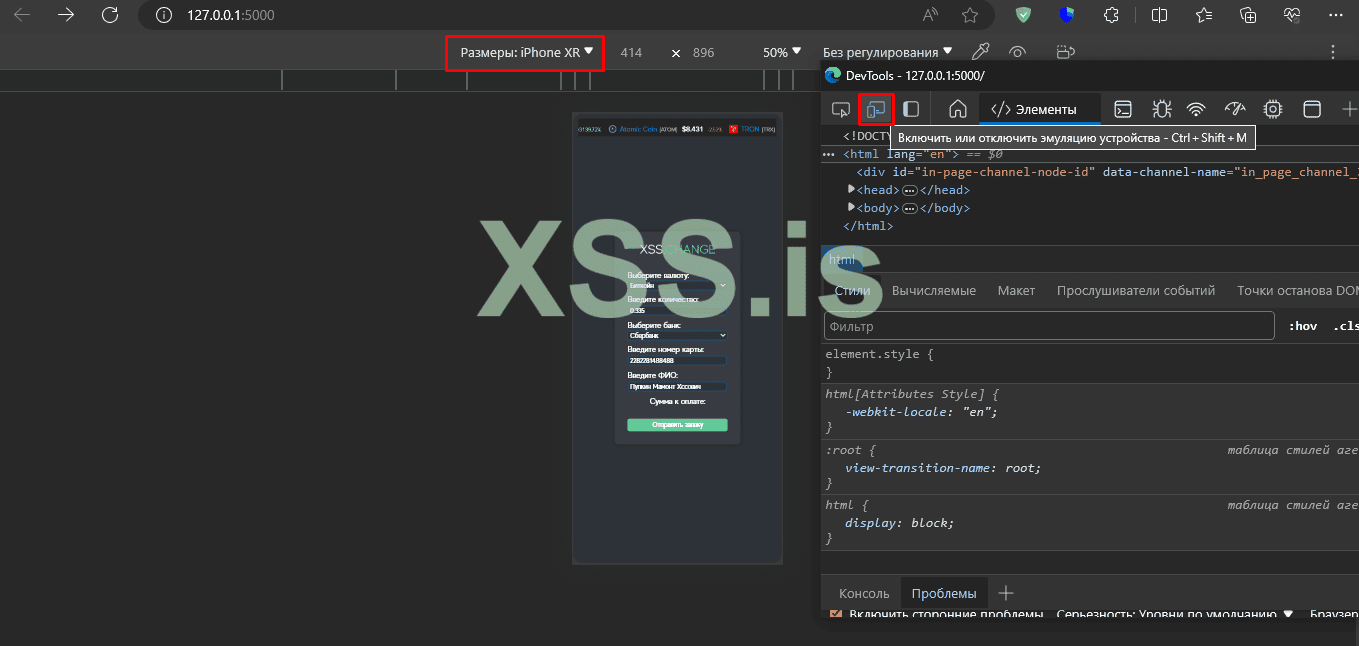Open the throttling dropdown Без регулирования
The height and width of the screenshot is (646, 1359).
pyautogui.click(x=887, y=52)
